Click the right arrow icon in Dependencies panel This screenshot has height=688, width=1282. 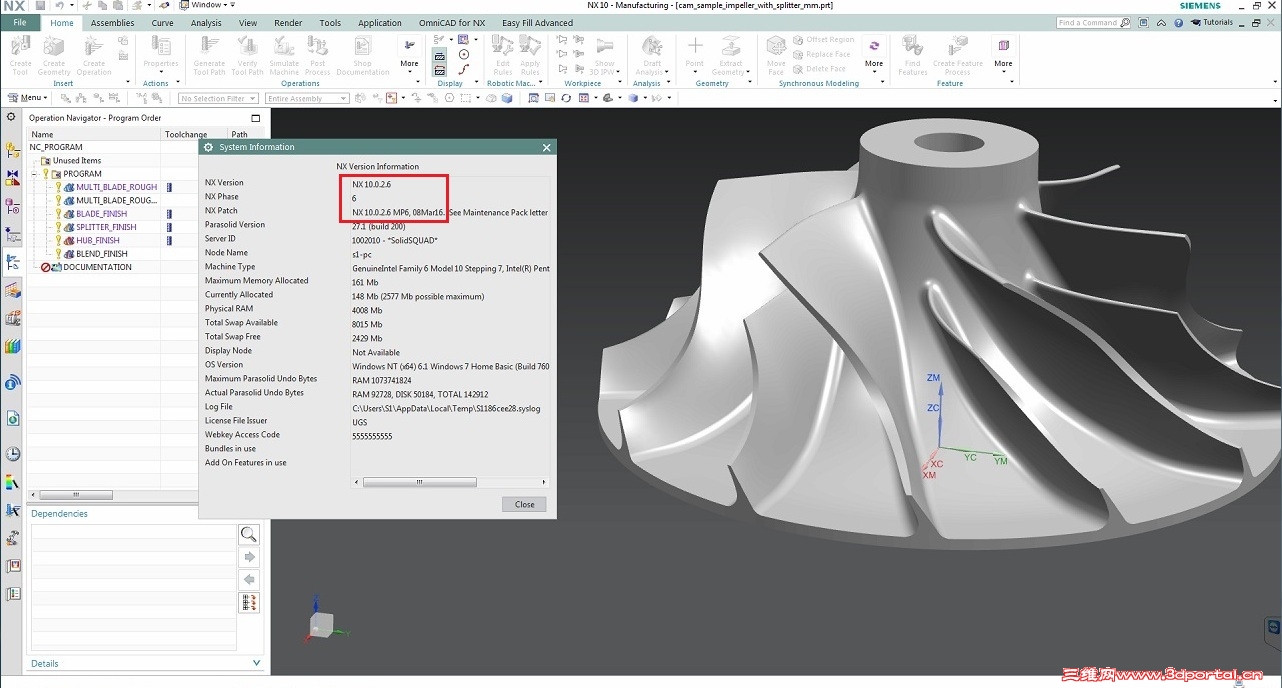[x=249, y=557]
